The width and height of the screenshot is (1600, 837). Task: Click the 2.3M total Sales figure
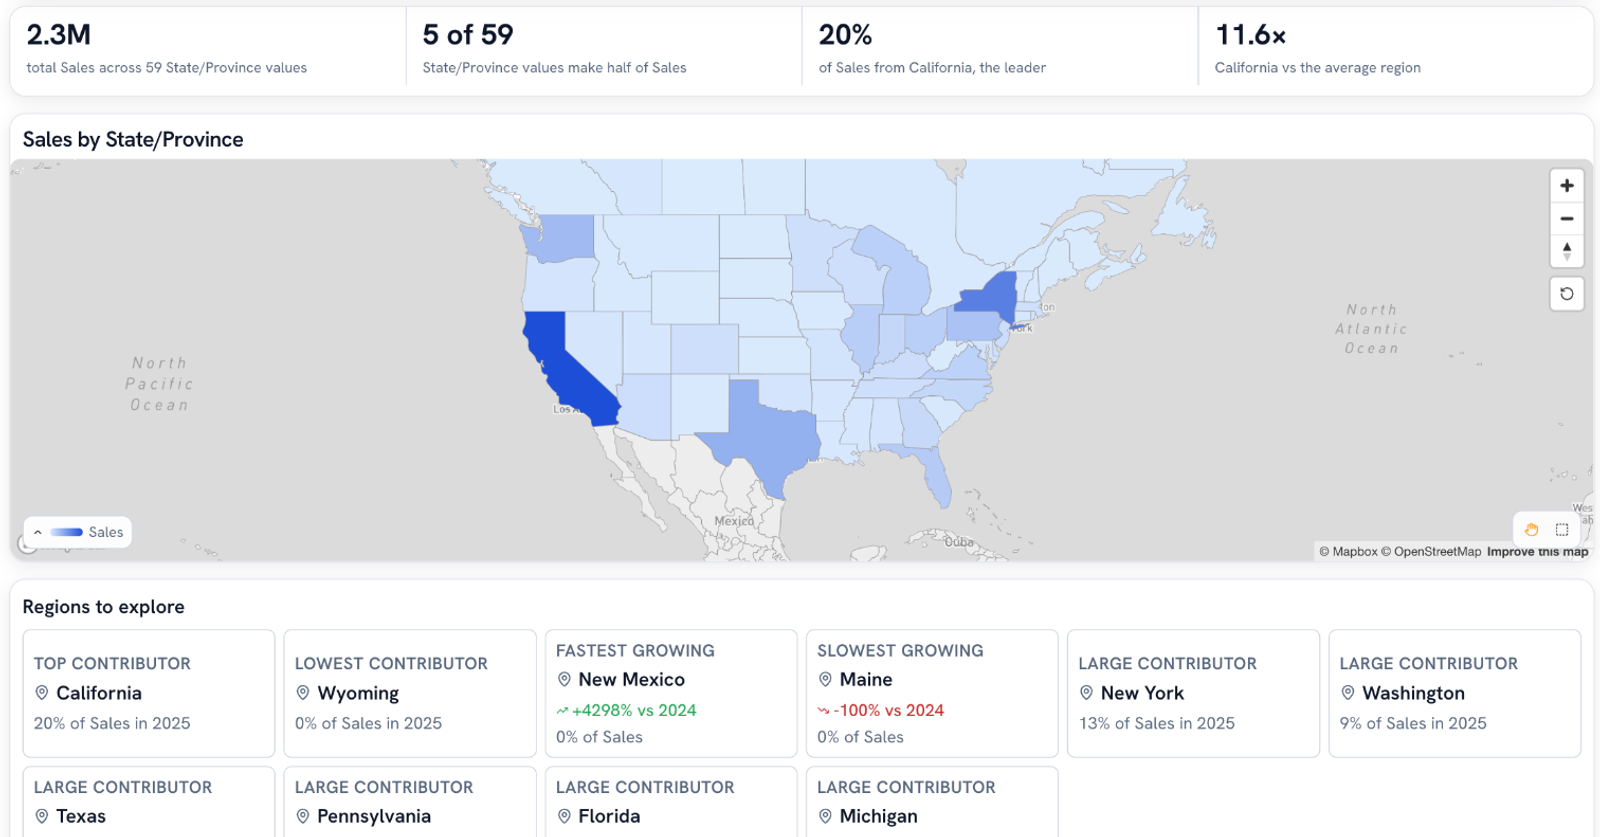(x=59, y=35)
